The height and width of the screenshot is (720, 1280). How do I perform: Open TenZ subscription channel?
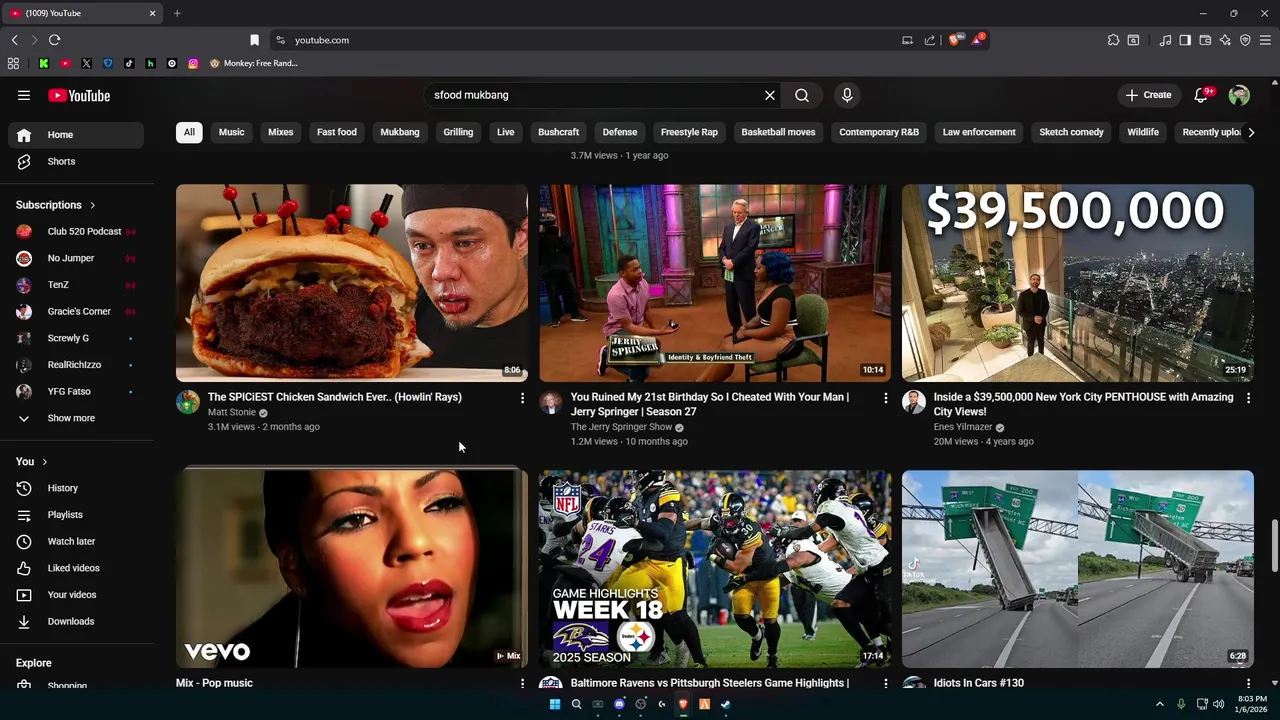click(76, 285)
